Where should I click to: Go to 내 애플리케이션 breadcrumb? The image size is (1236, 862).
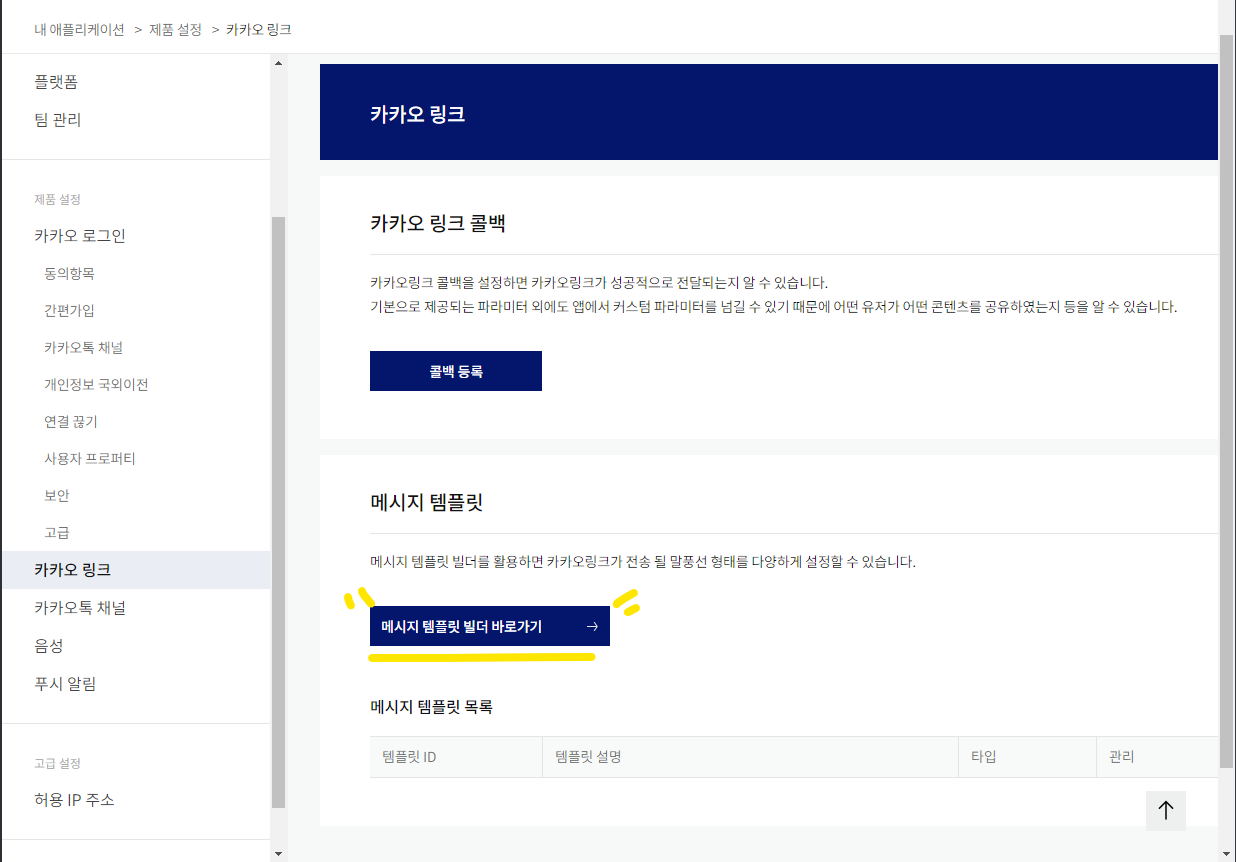79,30
